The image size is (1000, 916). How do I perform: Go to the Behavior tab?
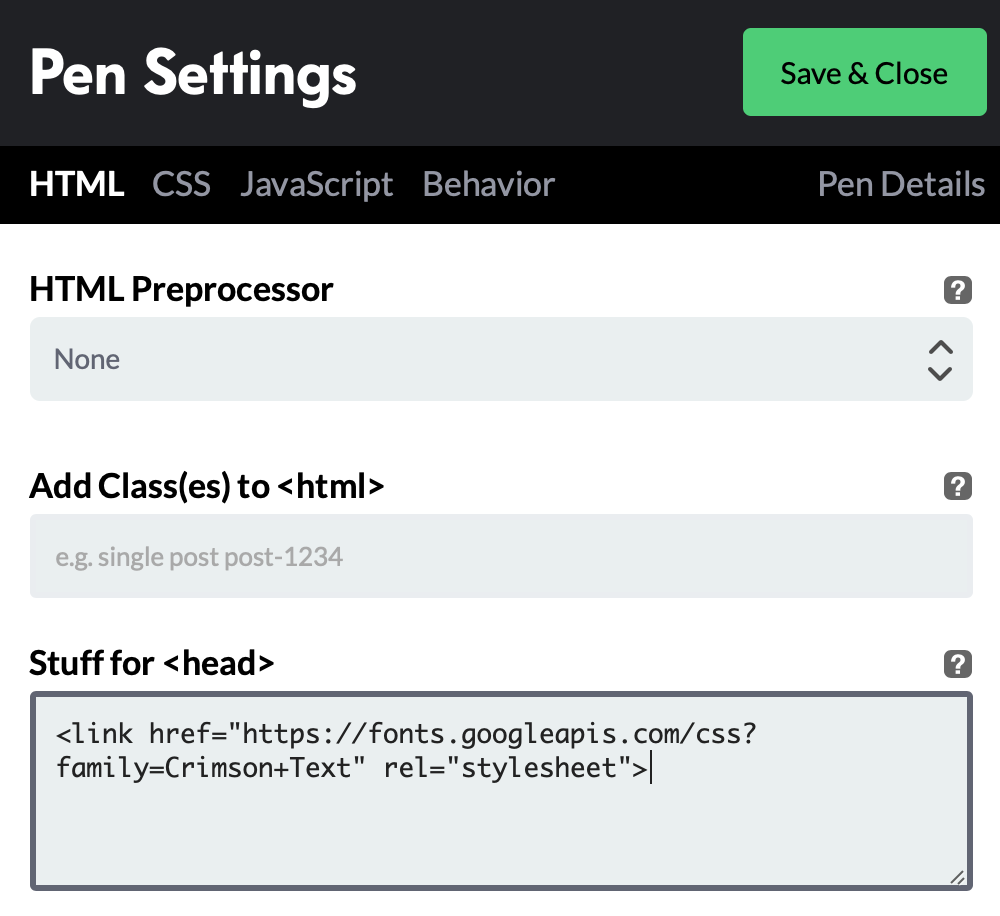click(488, 185)
